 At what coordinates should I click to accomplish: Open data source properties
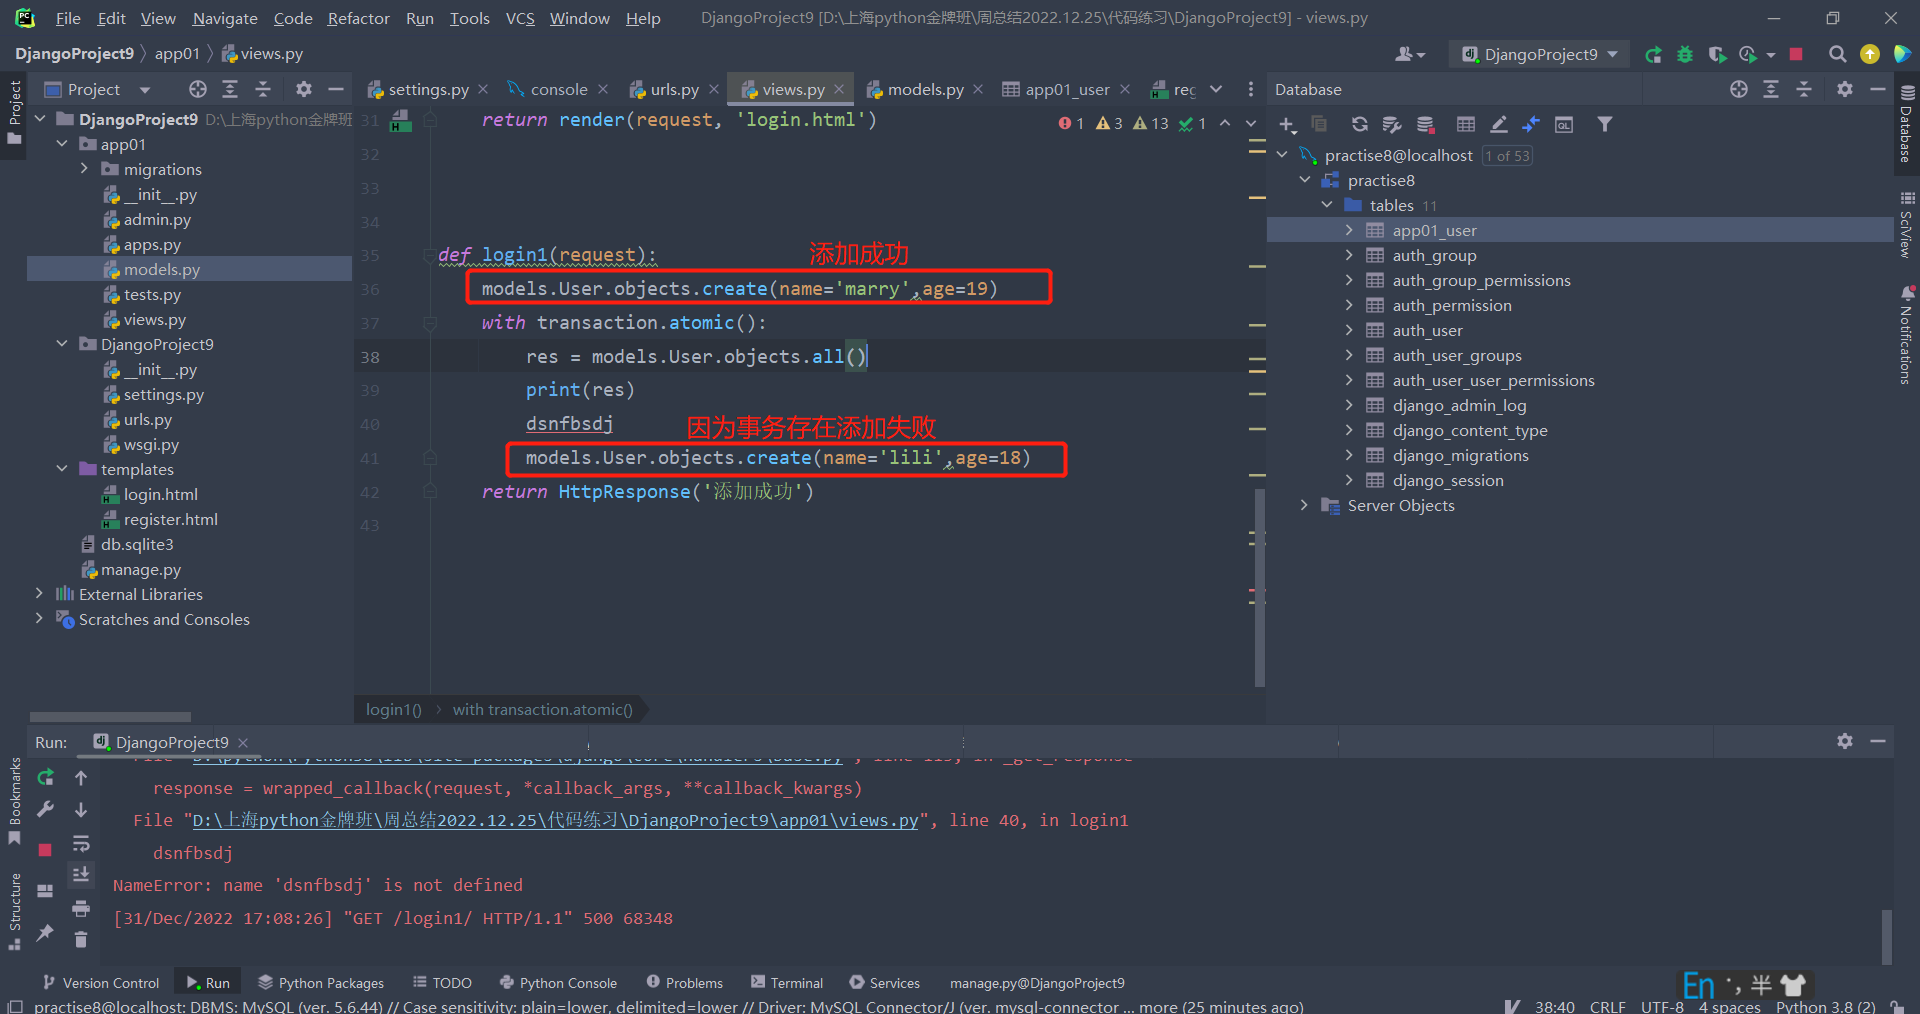point(1391,124)
